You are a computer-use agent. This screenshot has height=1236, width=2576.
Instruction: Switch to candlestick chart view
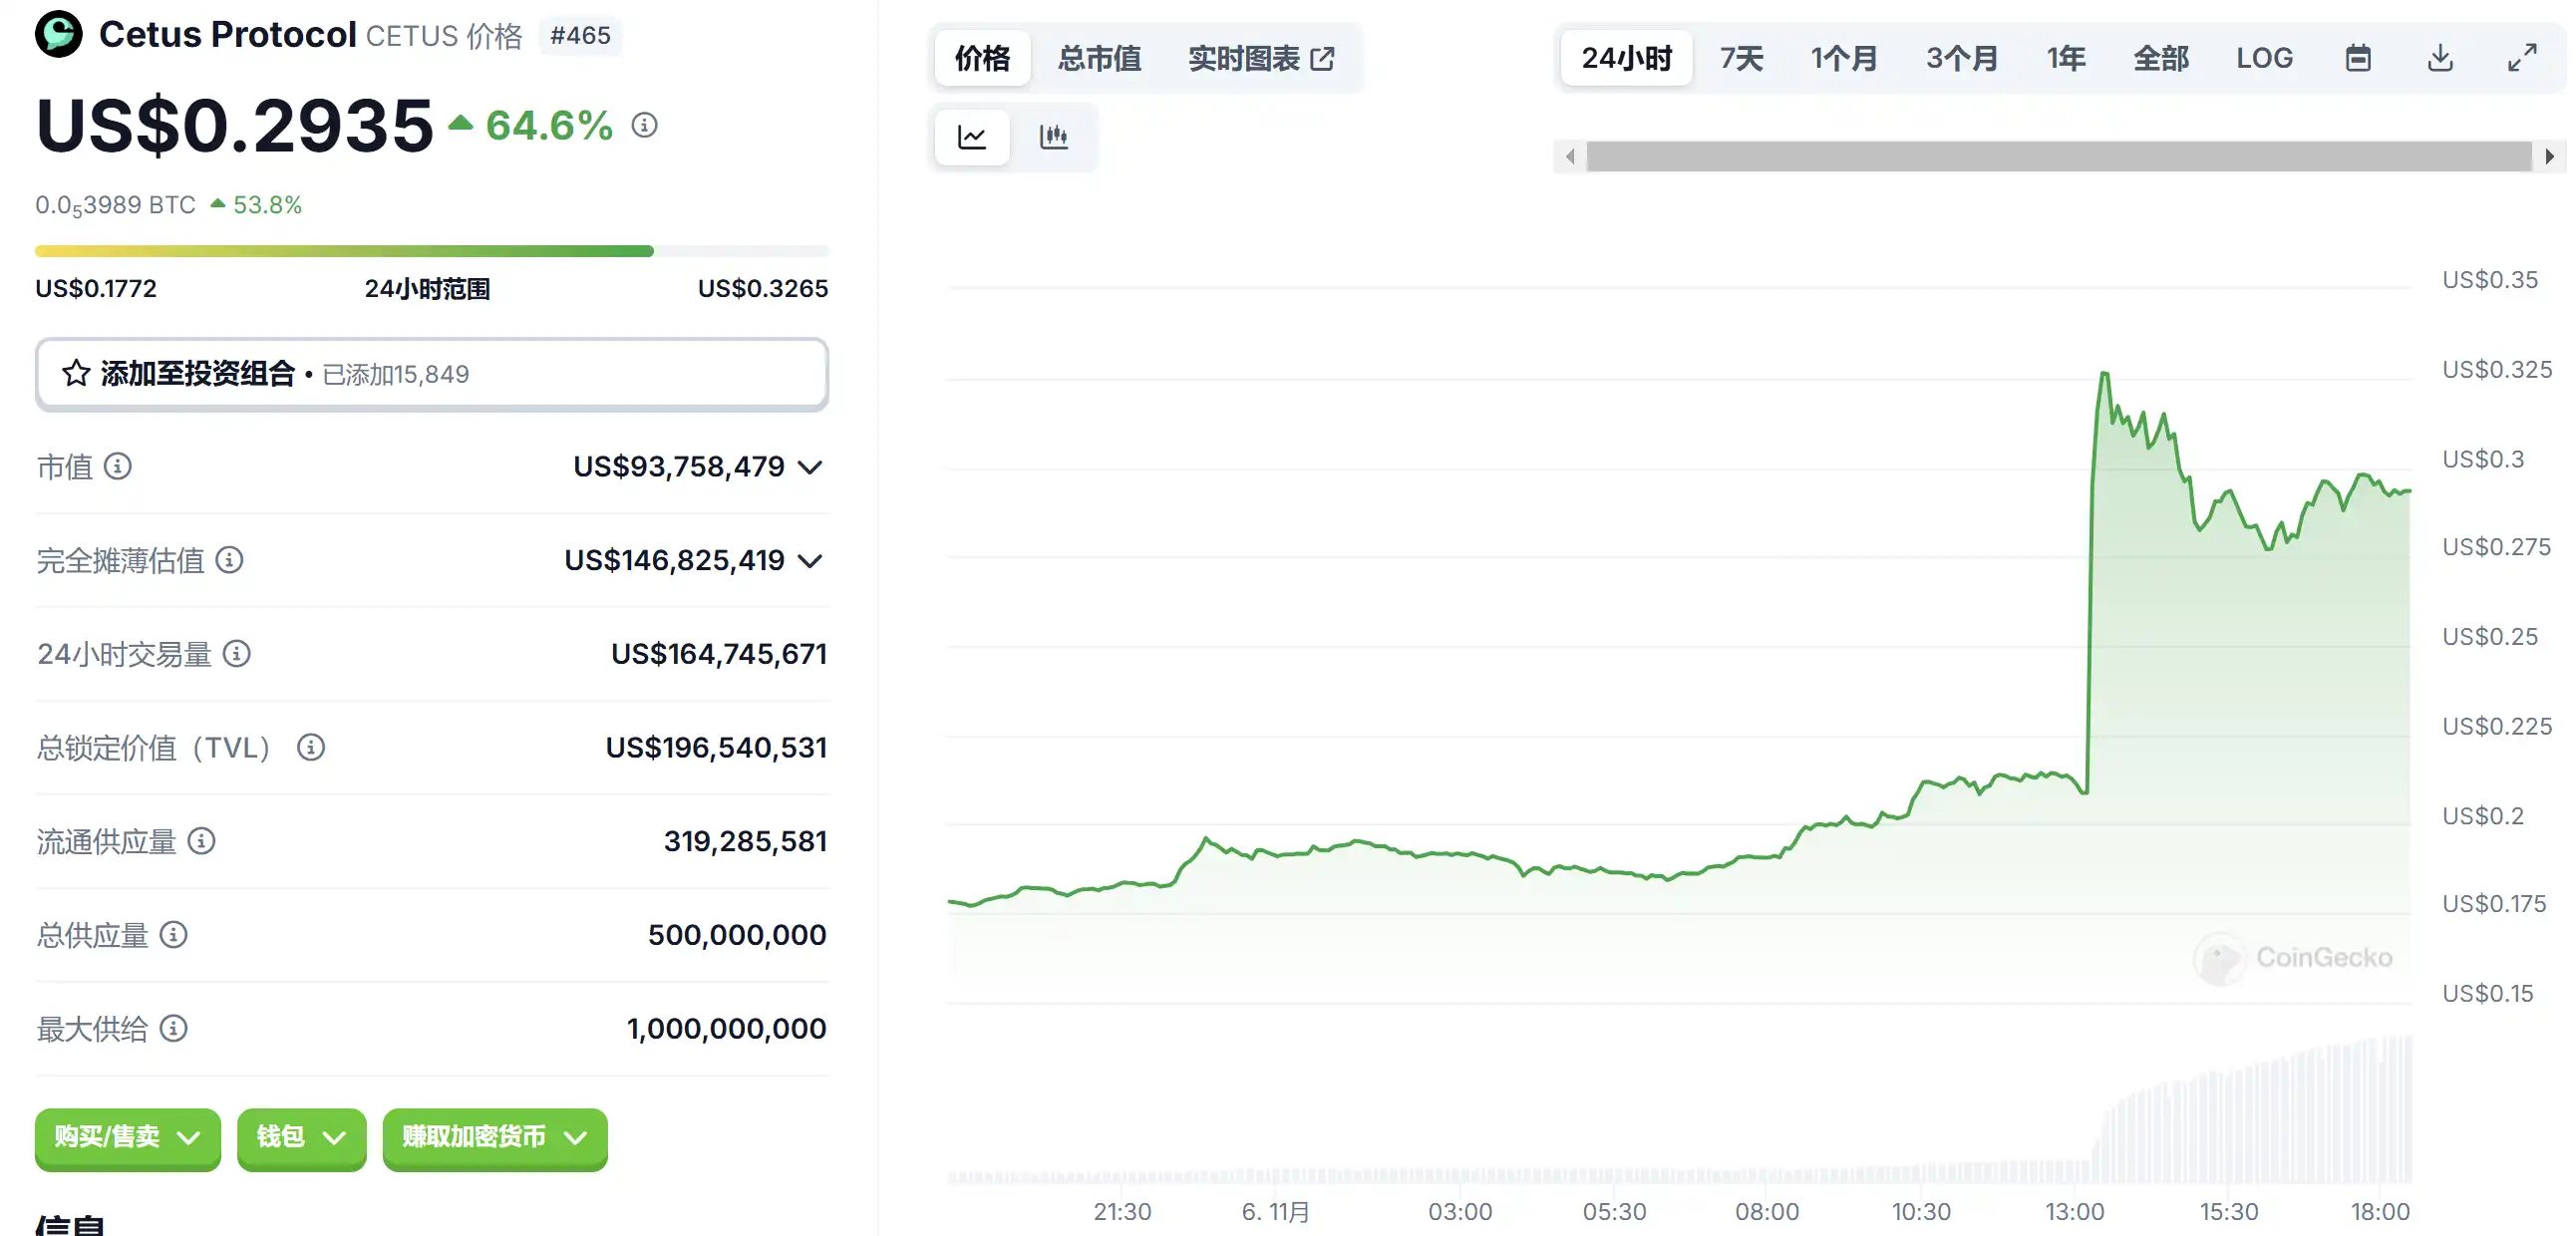point(1053,137)
